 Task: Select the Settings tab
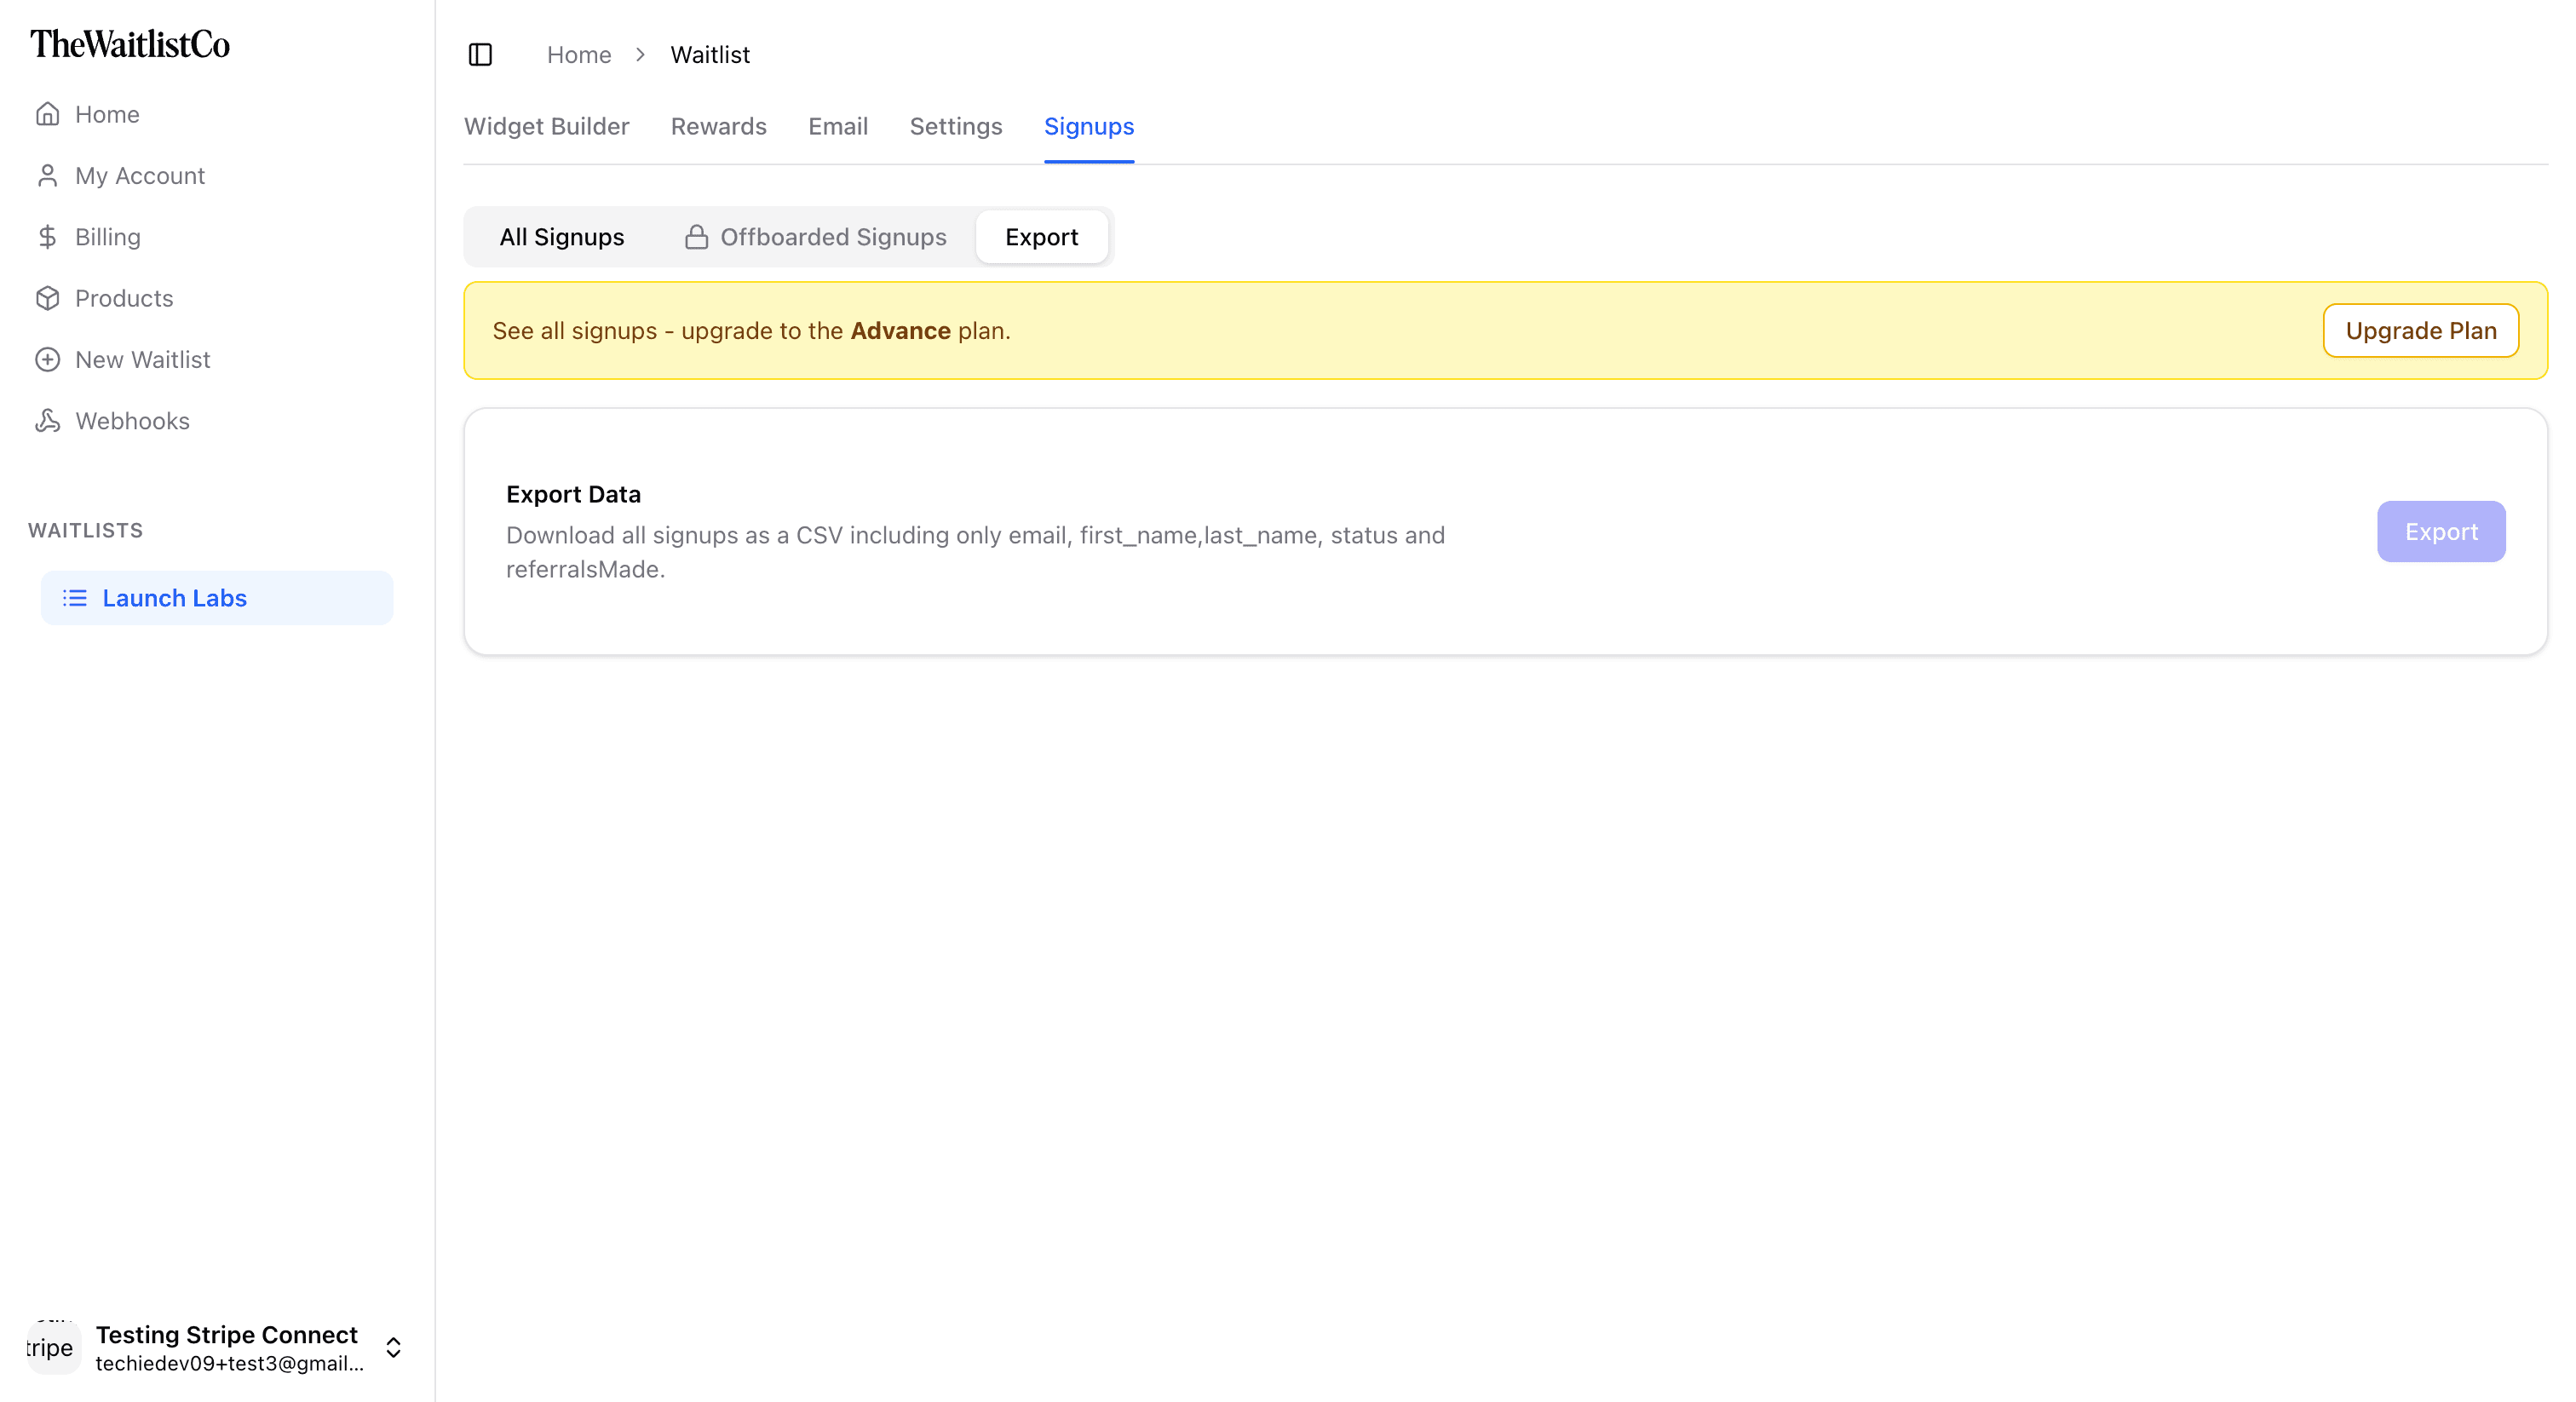click(x=955, y=127)
